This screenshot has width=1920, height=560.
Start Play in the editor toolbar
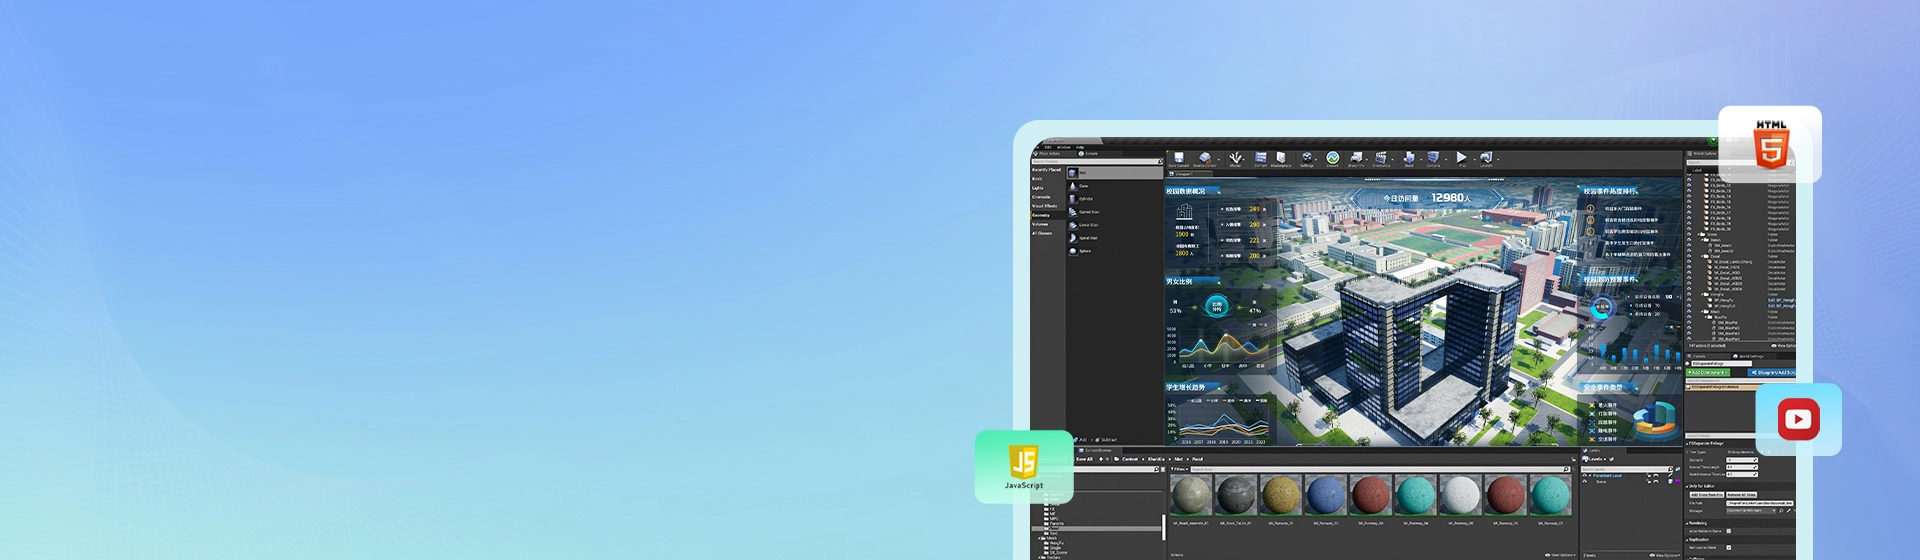click(x=1462, y=159)
